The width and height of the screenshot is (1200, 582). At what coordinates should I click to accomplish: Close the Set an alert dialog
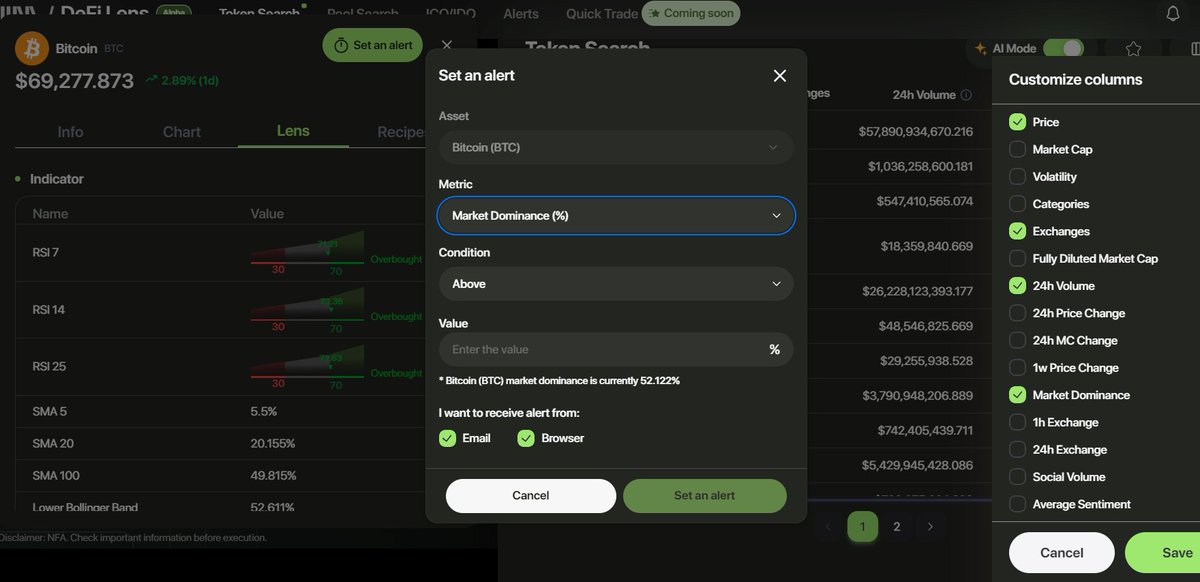coord(780,76)
